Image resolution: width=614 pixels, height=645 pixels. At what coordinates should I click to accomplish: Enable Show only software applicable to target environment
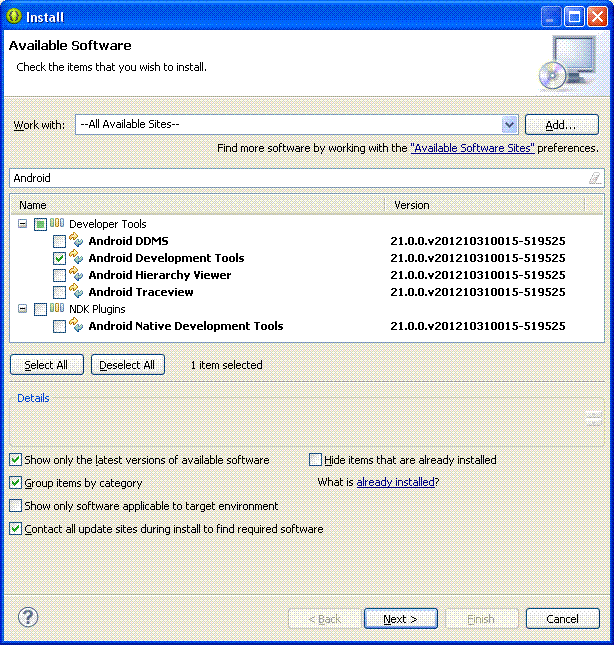tap(15, 506)
